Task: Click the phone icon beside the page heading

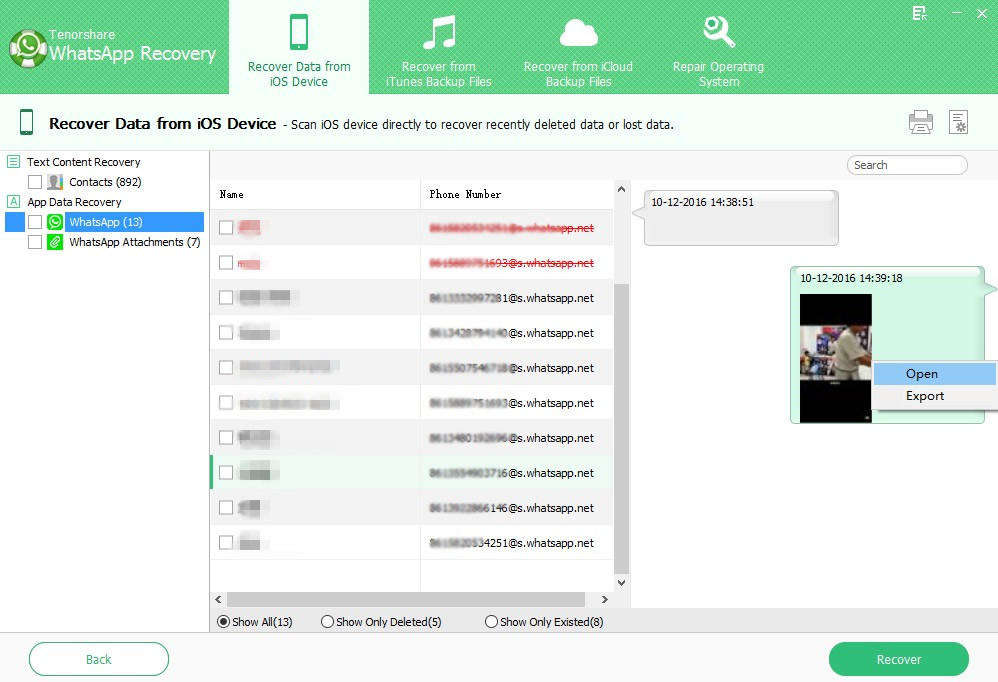Action: pos(26,122)
